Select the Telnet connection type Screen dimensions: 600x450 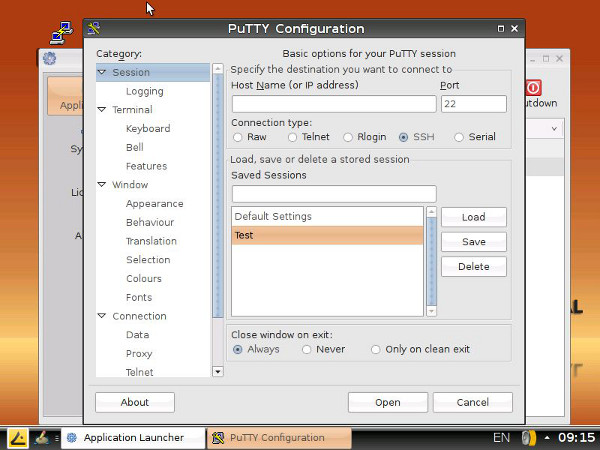[x=292, y=137]
